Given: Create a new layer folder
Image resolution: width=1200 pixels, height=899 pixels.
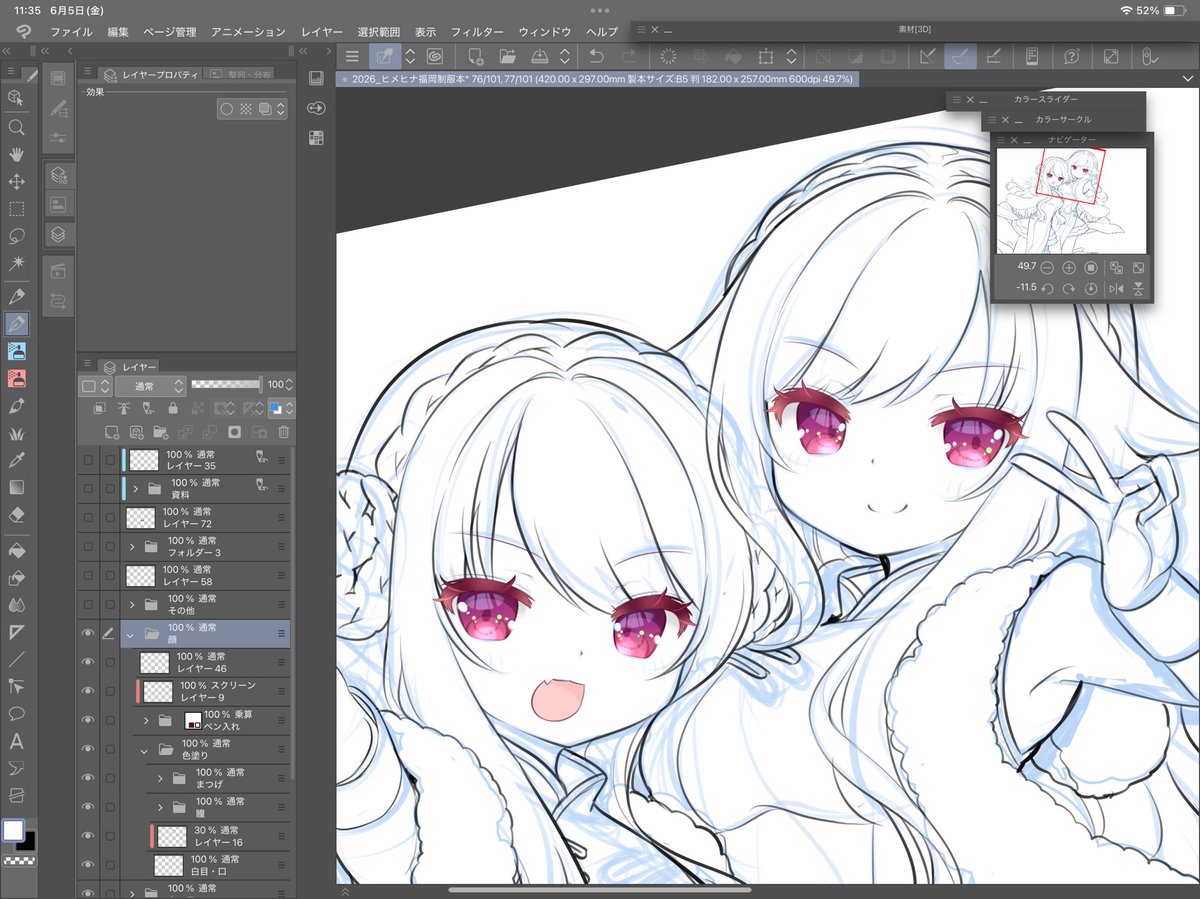Looking at the screenshot, I should coord(160,432).
